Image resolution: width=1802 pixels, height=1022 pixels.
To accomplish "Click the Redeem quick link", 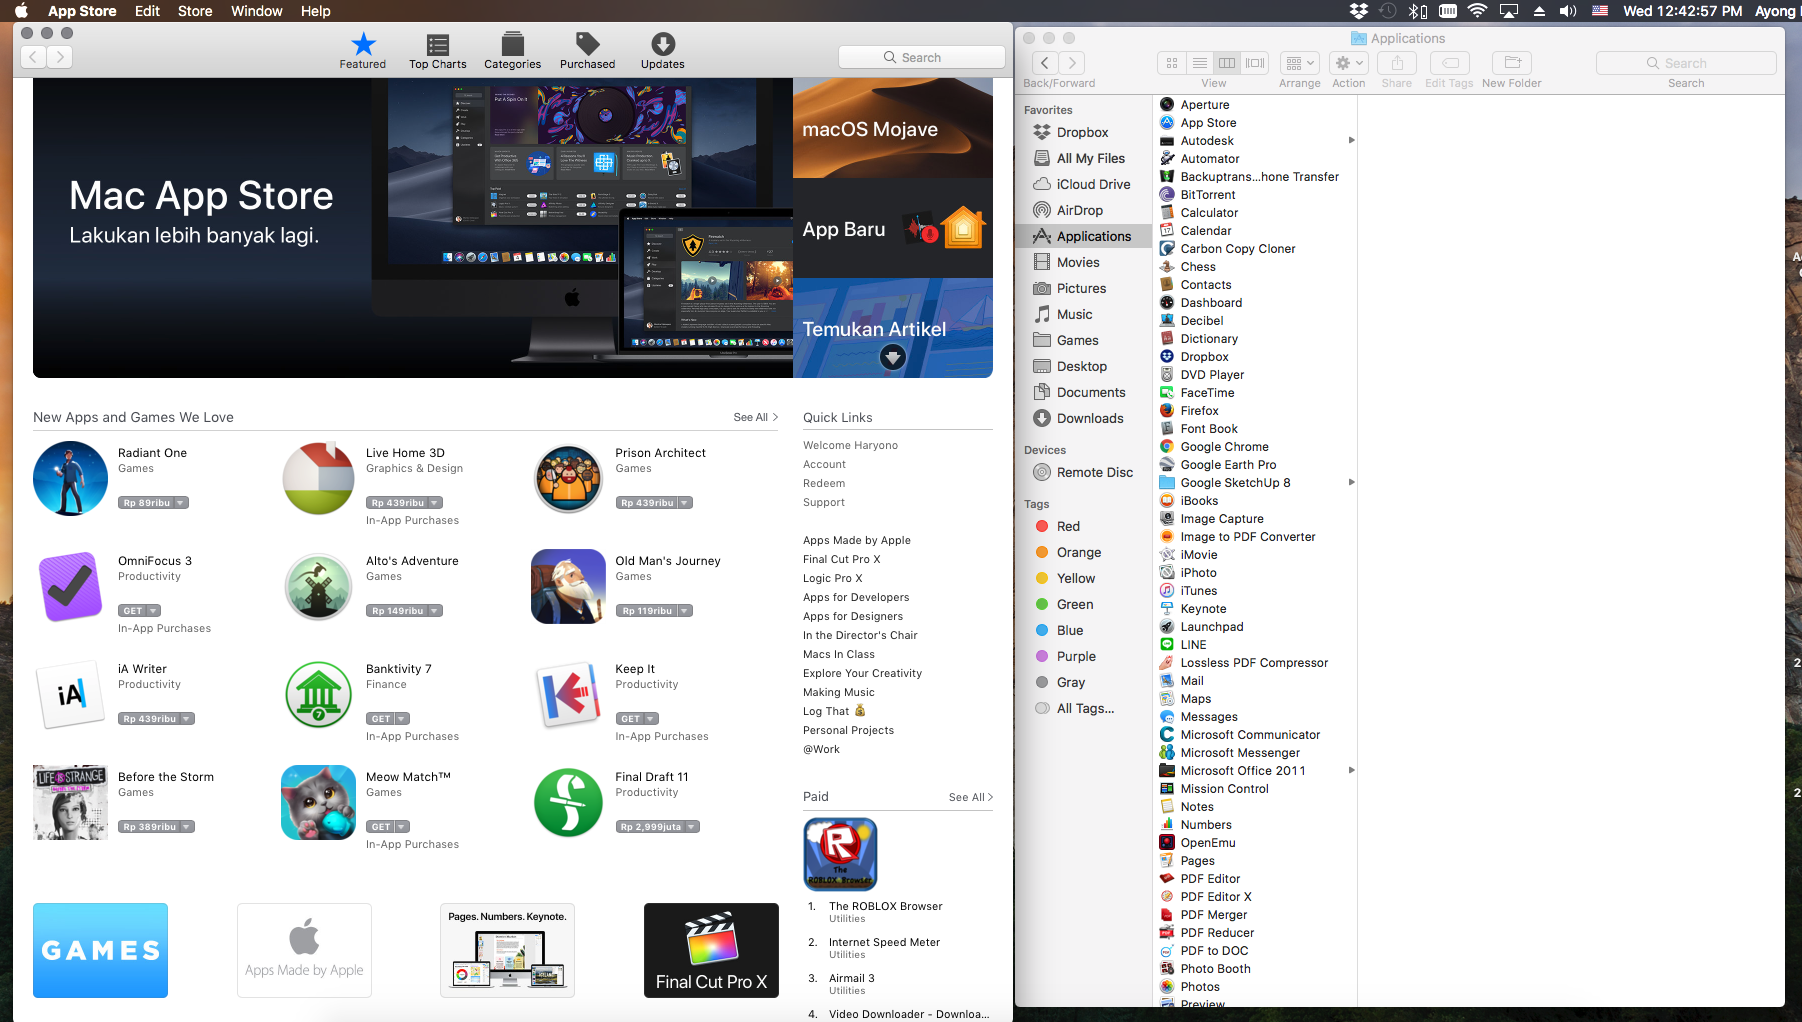I will pyautogui.click(x=824, y=483).
